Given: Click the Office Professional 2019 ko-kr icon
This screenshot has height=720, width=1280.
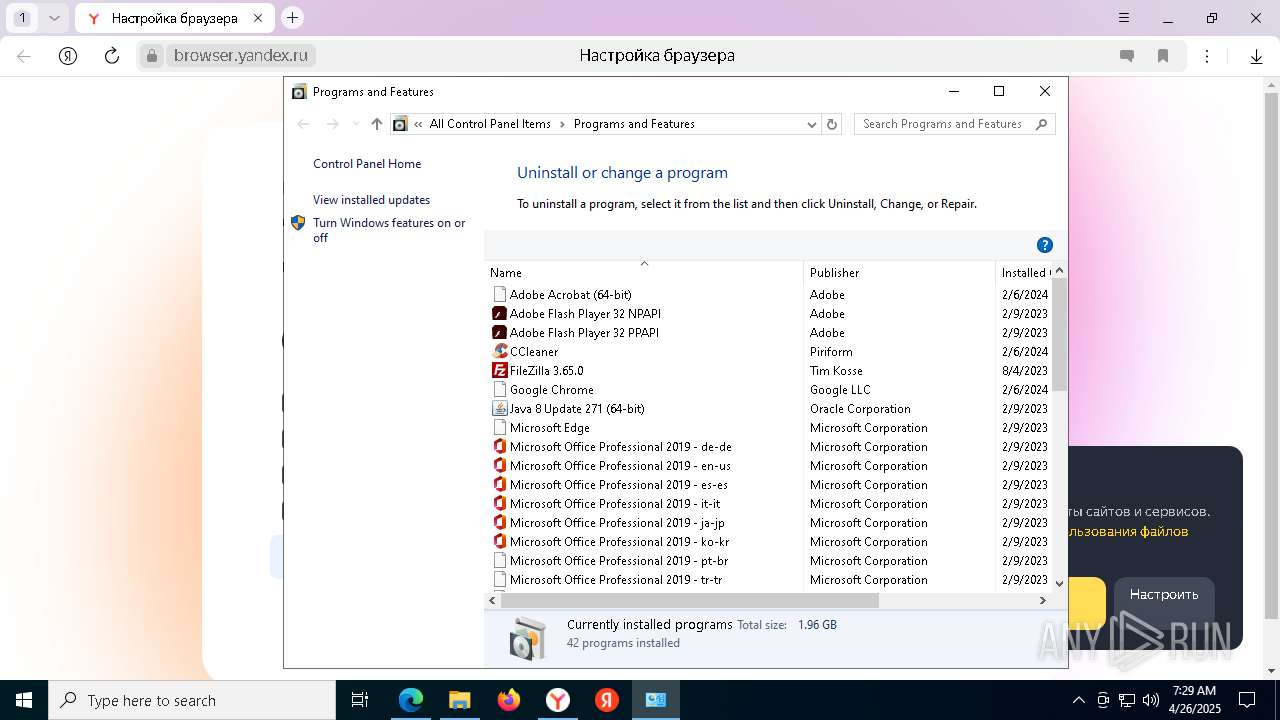Looking at the screenshot, I should pos(500,542).
